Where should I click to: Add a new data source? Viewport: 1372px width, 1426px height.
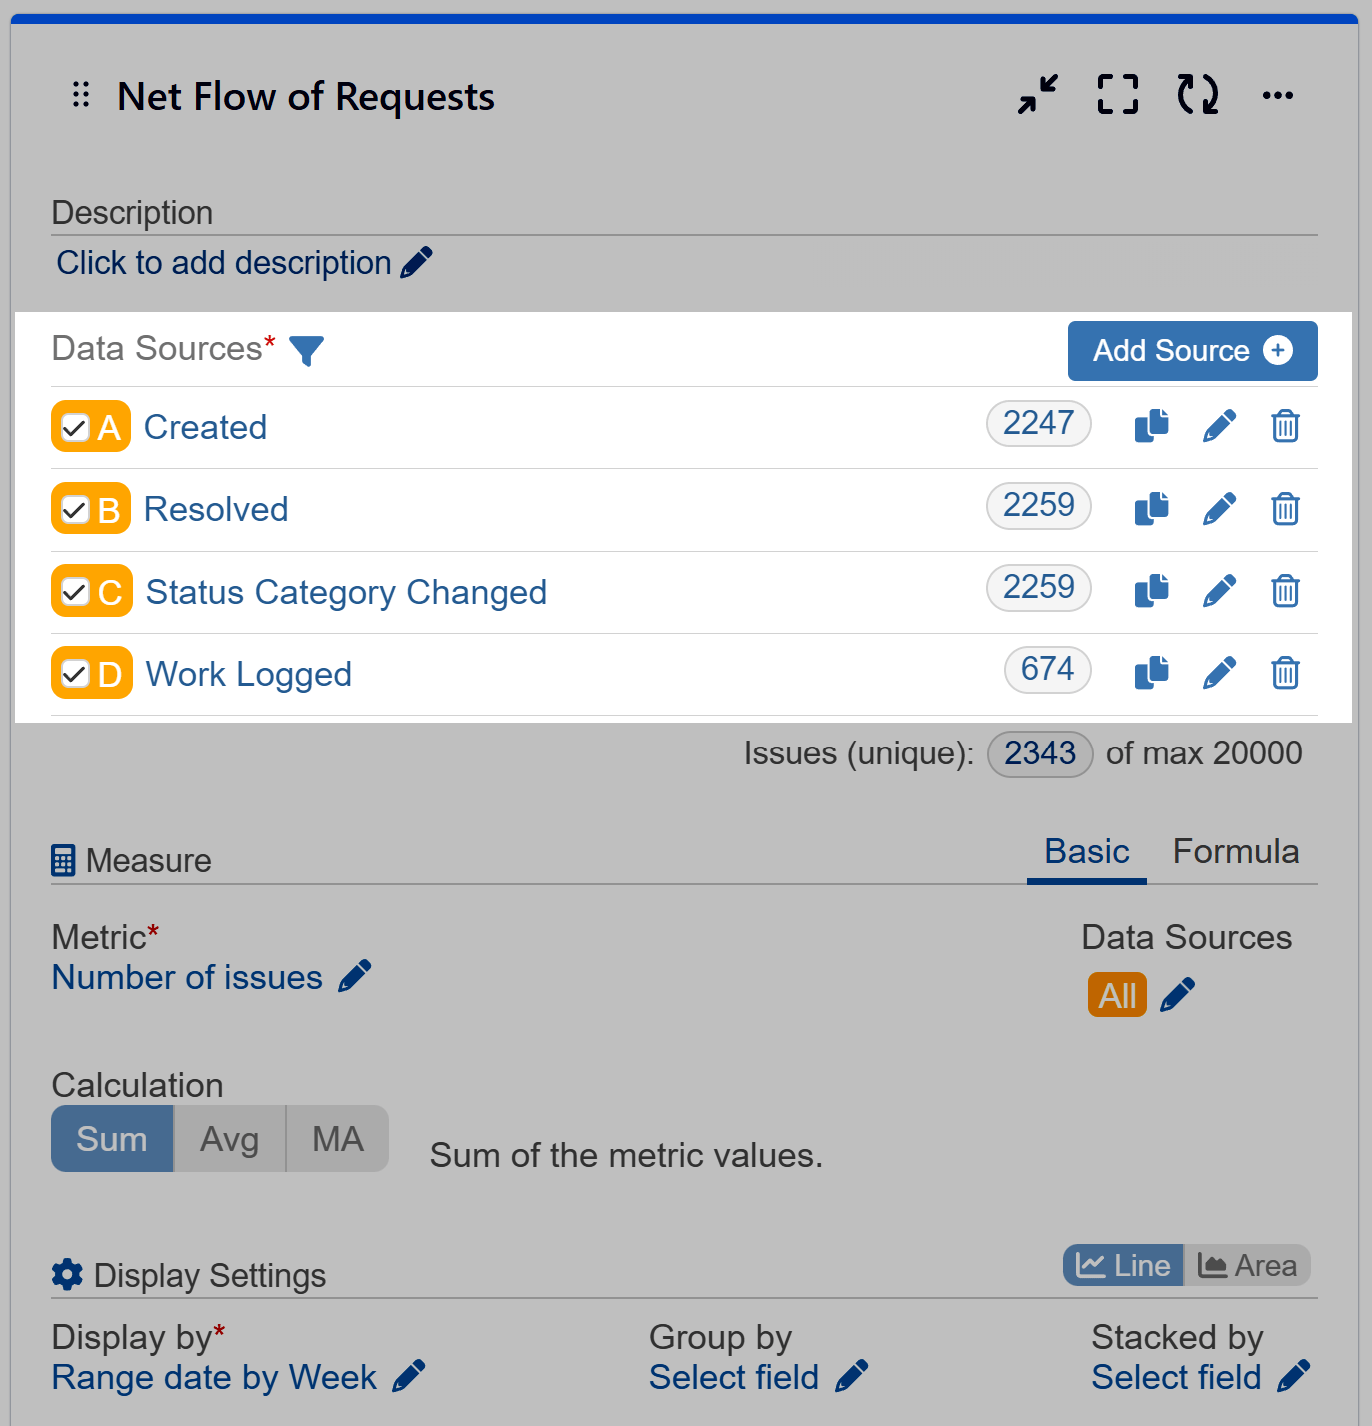[1192, 351]
